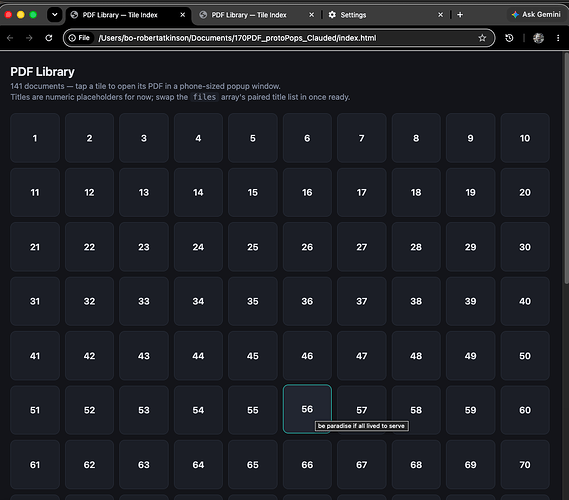
Task: Open the tab search dropdown arrow
Action: coord(54,15)
